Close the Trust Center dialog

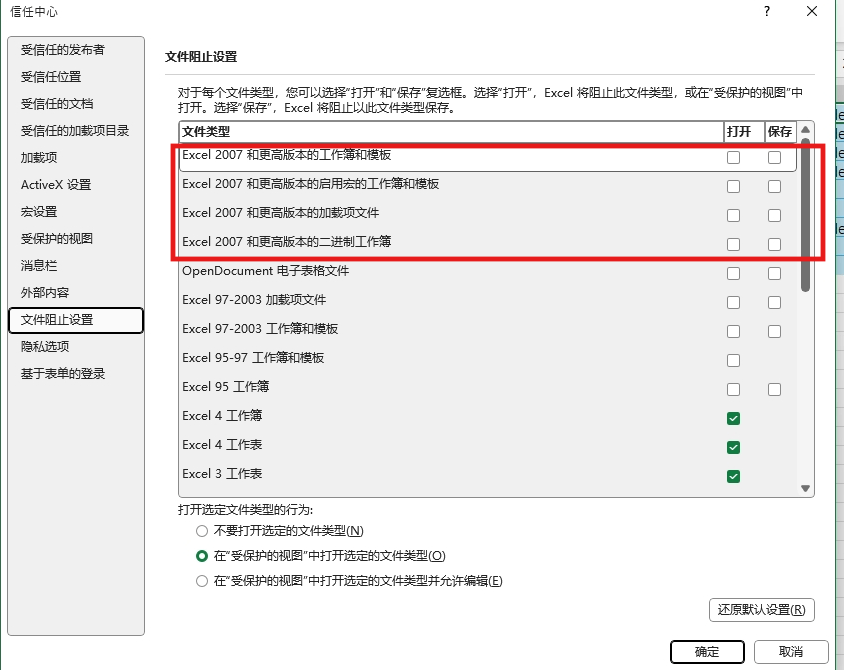point(812,11)
